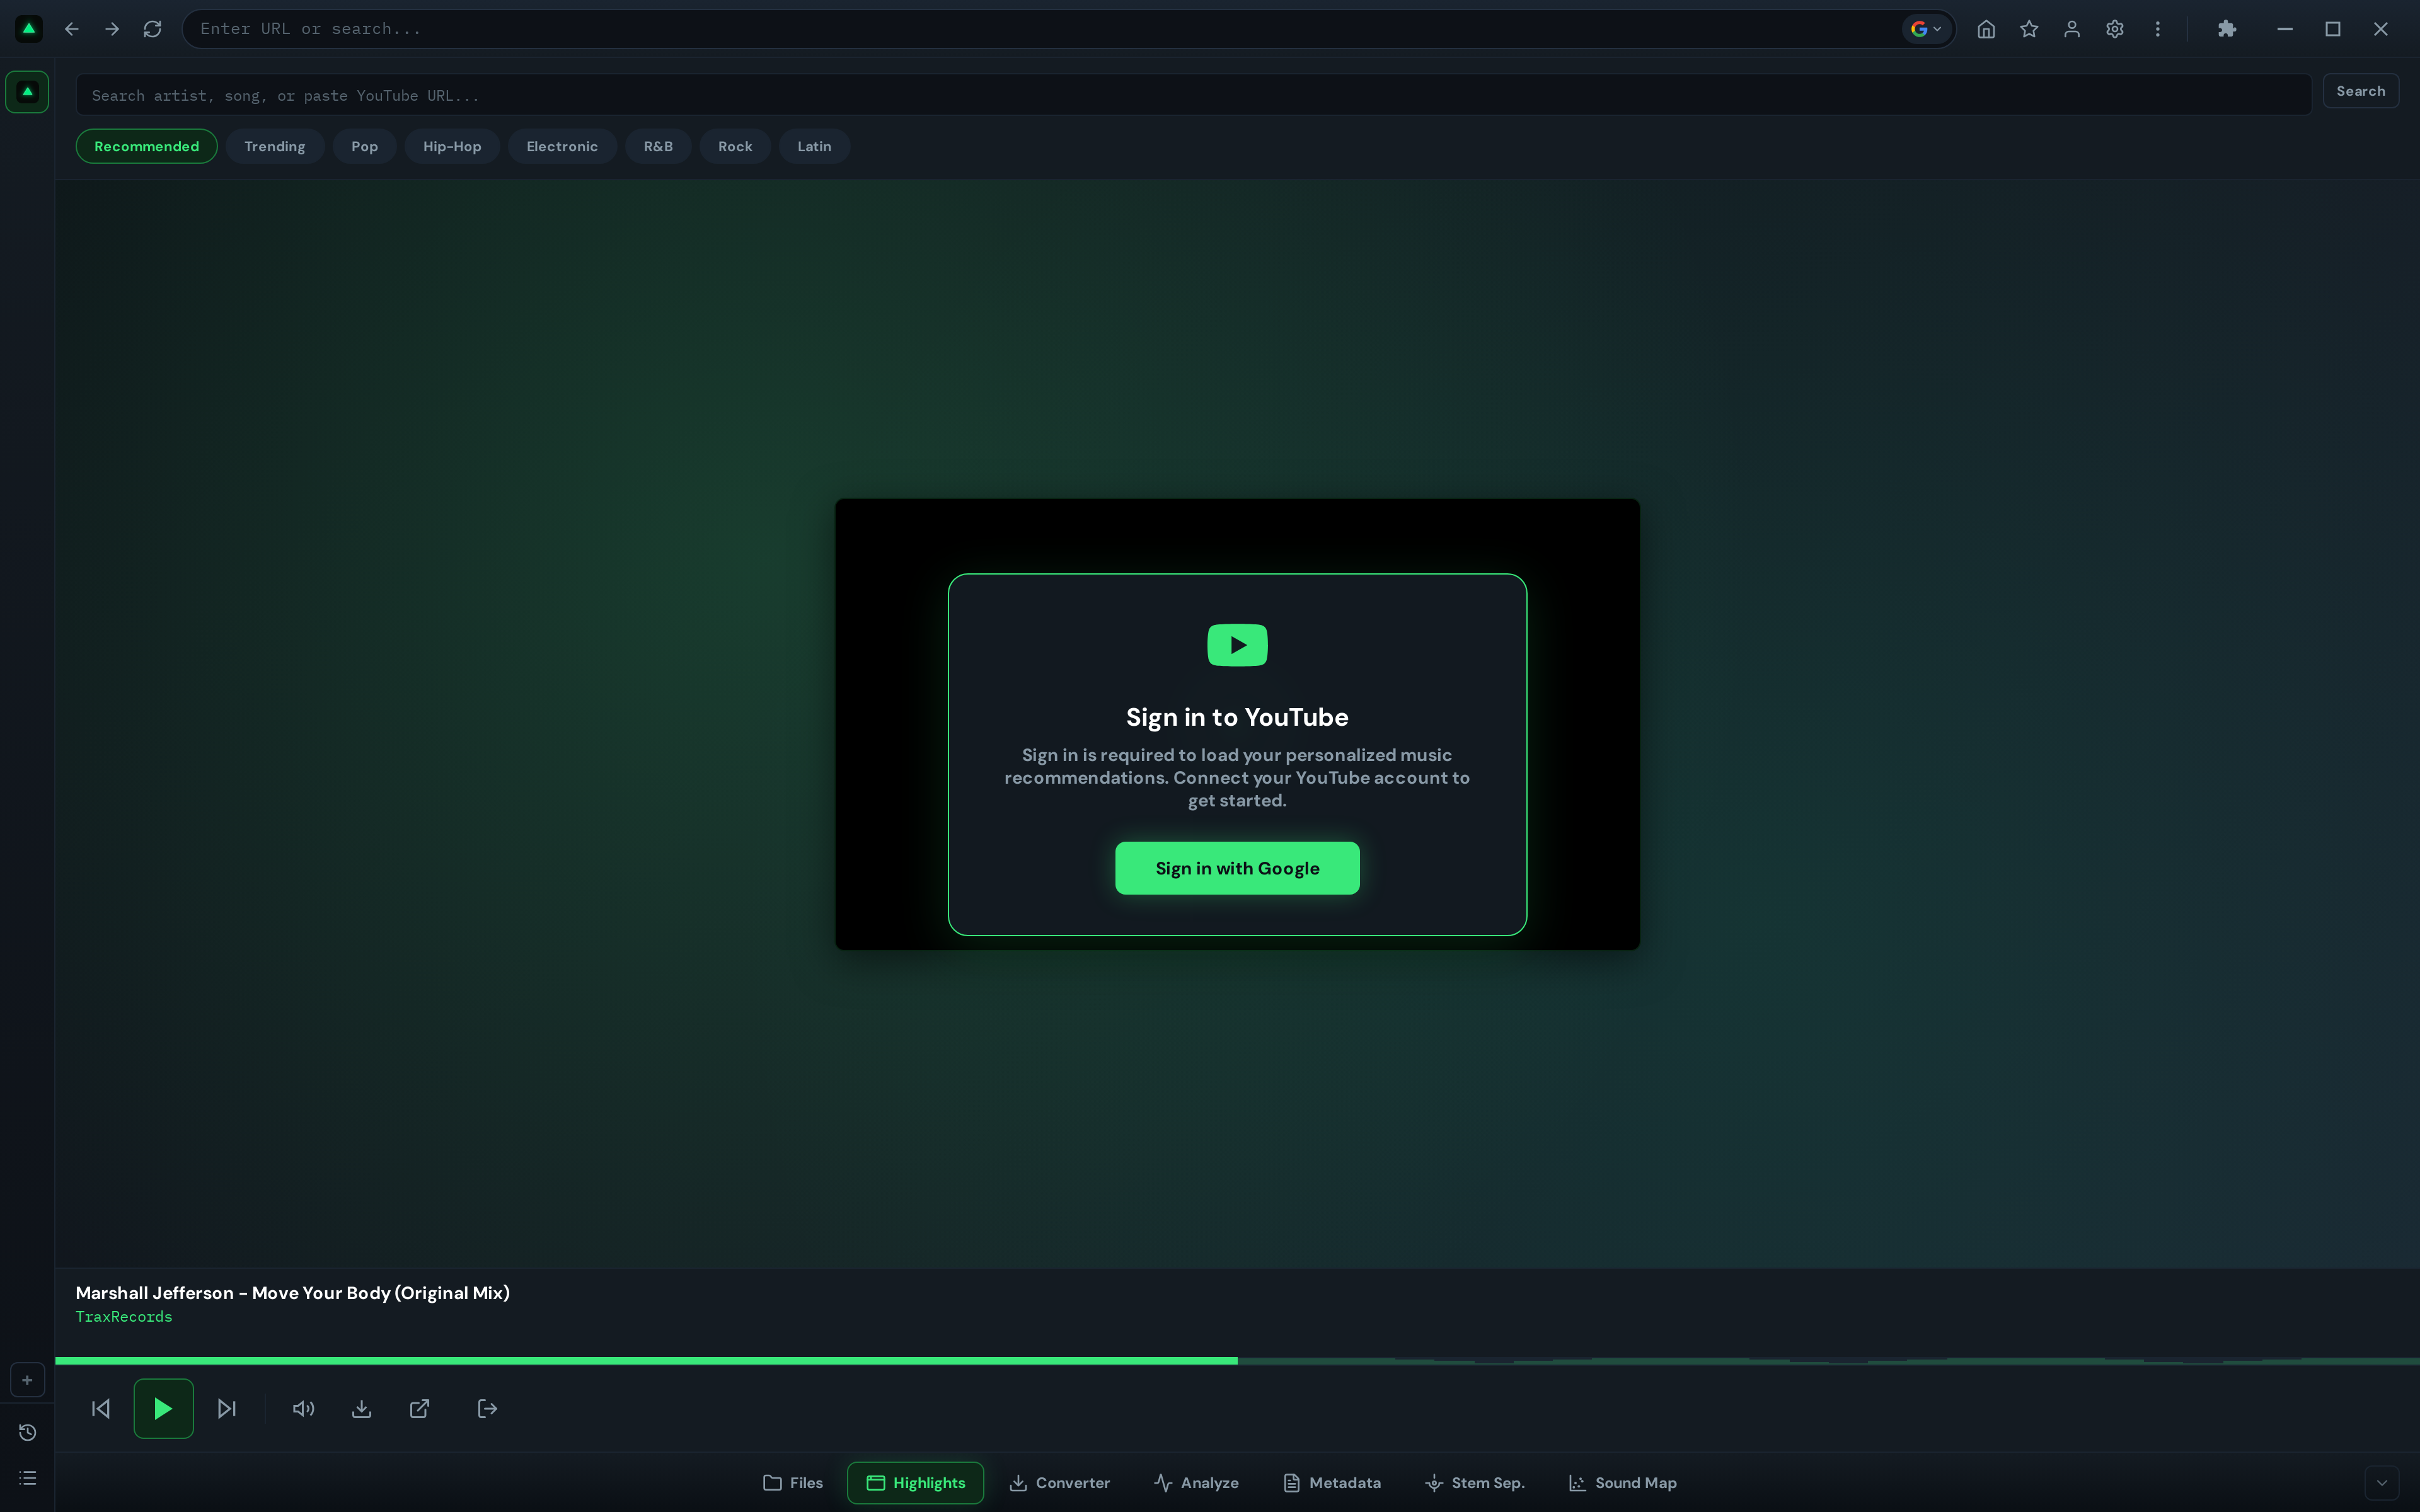The height and width of the screenshot is (1512, 2420).
Task: Open the Analyze tab
Action: pyautogui.click(x=1196, y=1483)
